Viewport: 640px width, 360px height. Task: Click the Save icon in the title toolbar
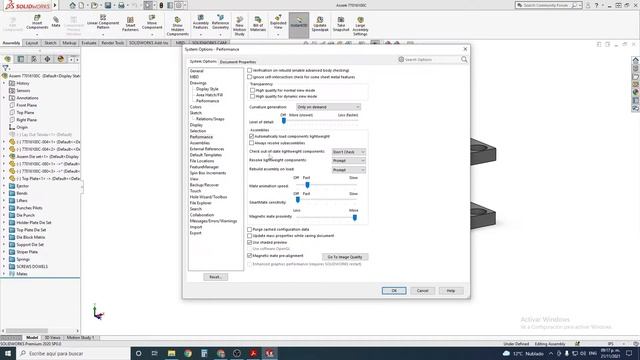[108, 5]
